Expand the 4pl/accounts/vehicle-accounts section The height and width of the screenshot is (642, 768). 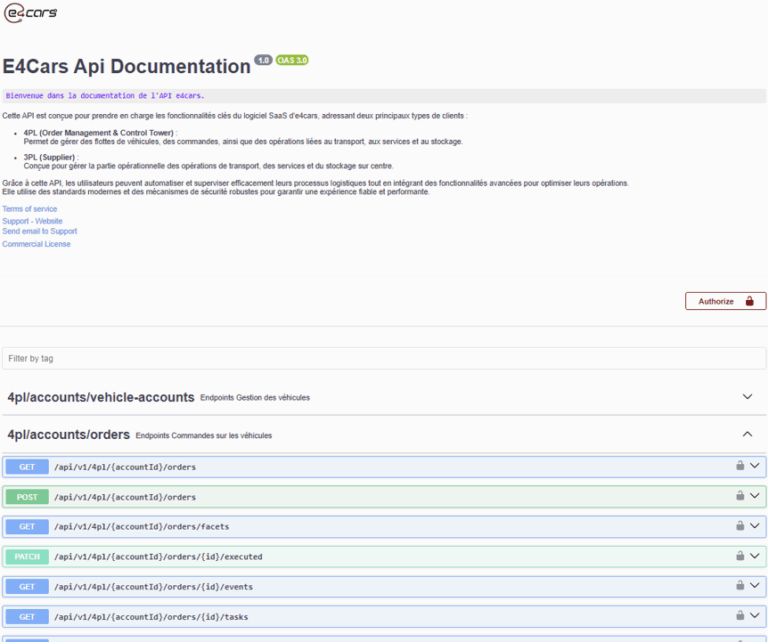(747, 397)
